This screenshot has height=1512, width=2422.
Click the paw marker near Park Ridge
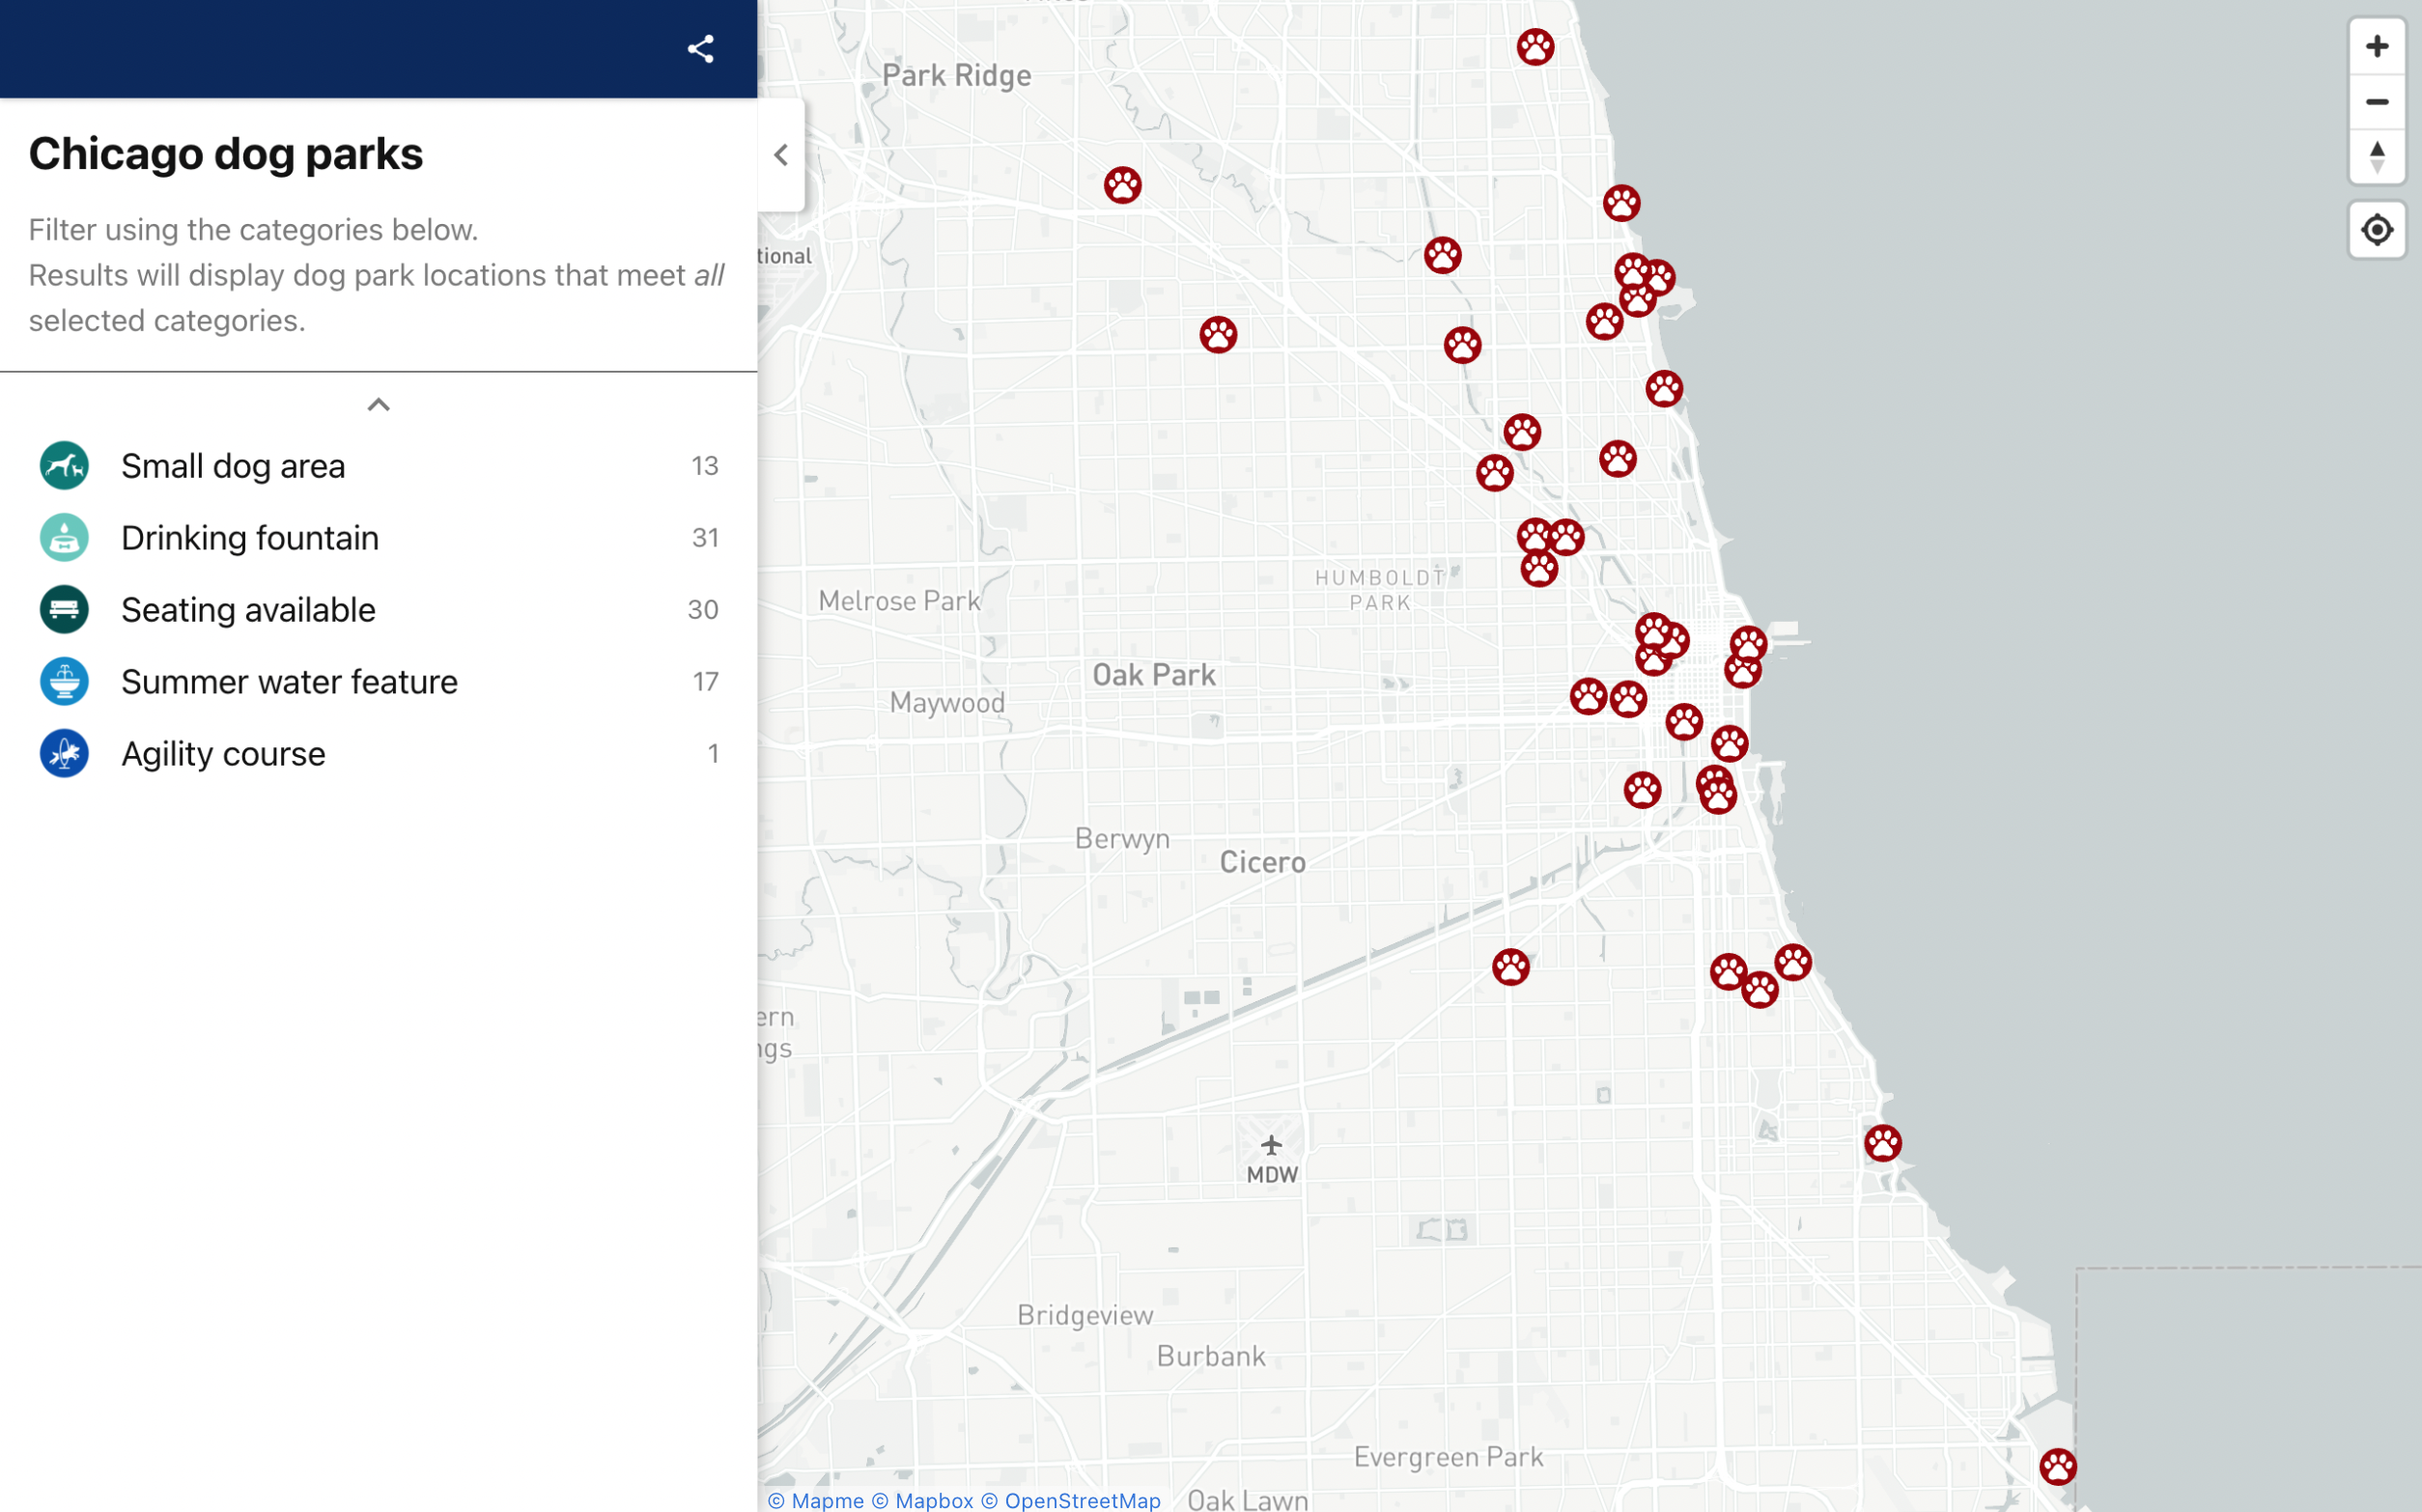pos(1122,185)
